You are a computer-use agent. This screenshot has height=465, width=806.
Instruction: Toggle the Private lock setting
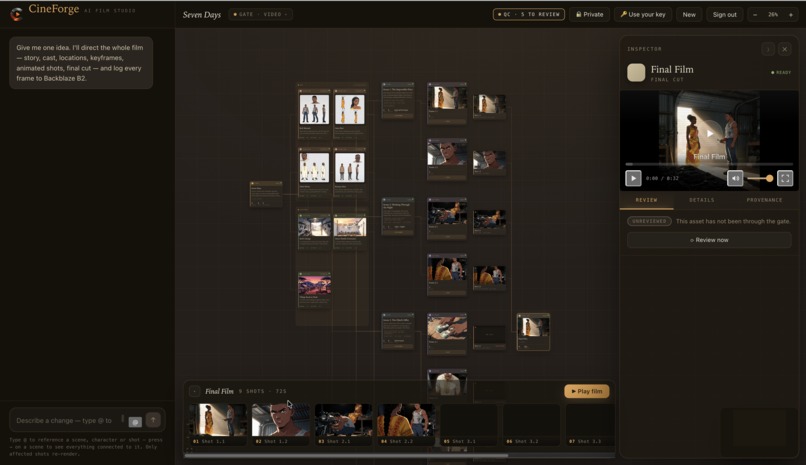point(590,14)
